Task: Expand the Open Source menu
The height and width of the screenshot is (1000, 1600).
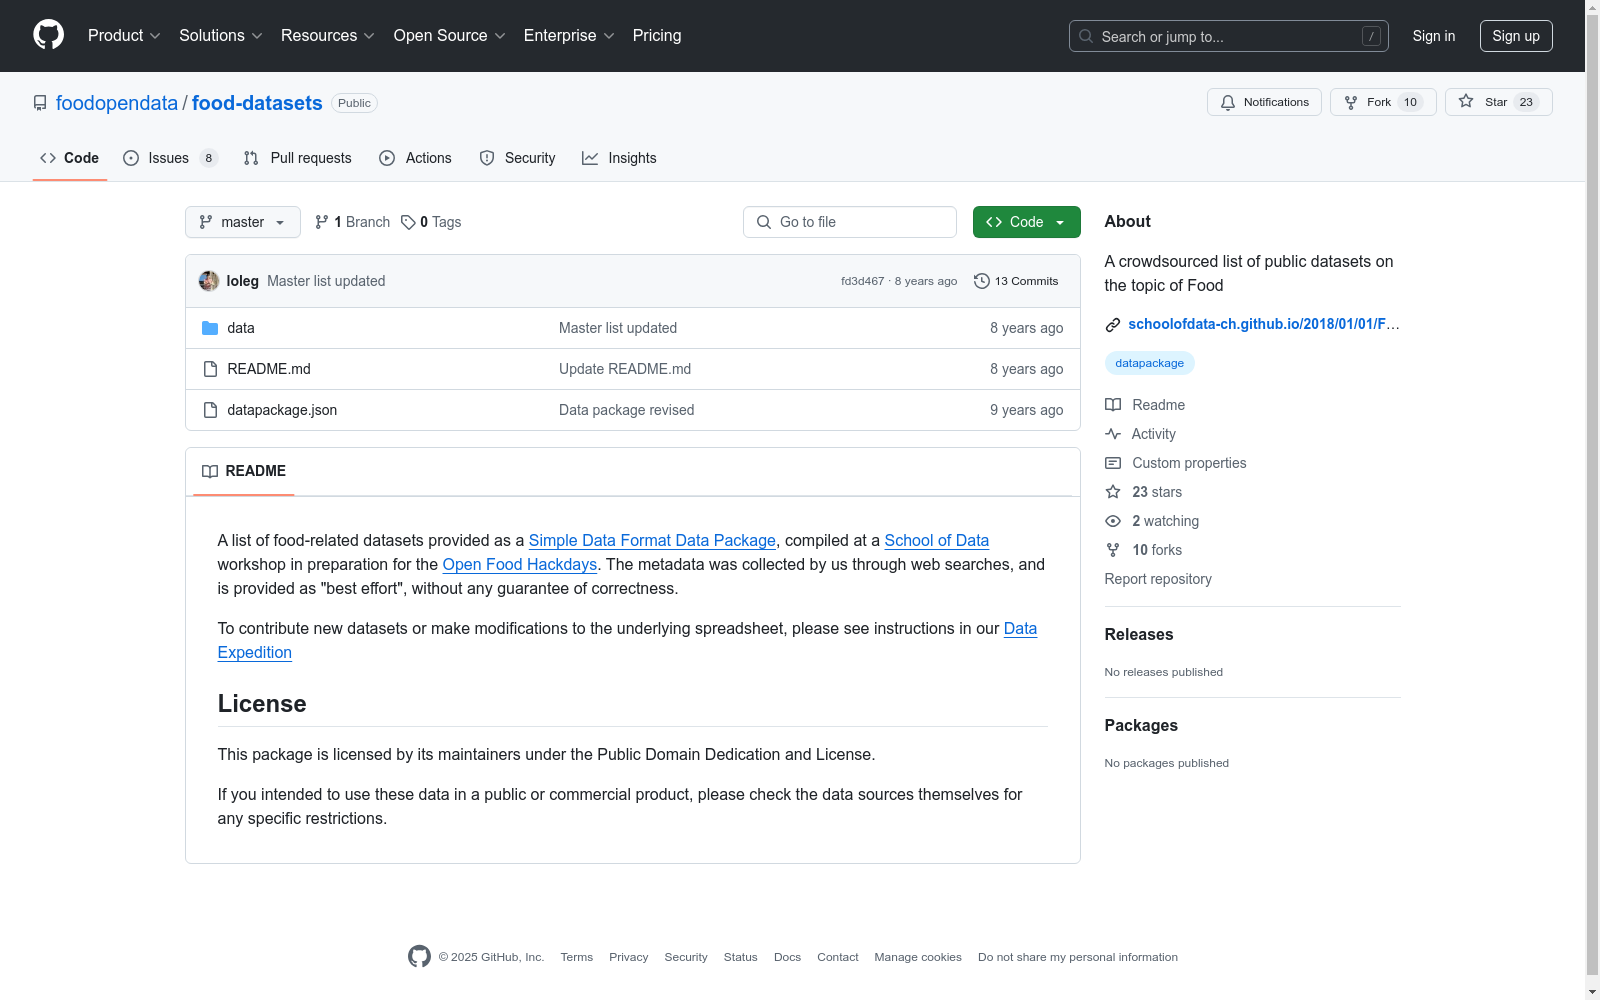Action: [x=450, y=36]
